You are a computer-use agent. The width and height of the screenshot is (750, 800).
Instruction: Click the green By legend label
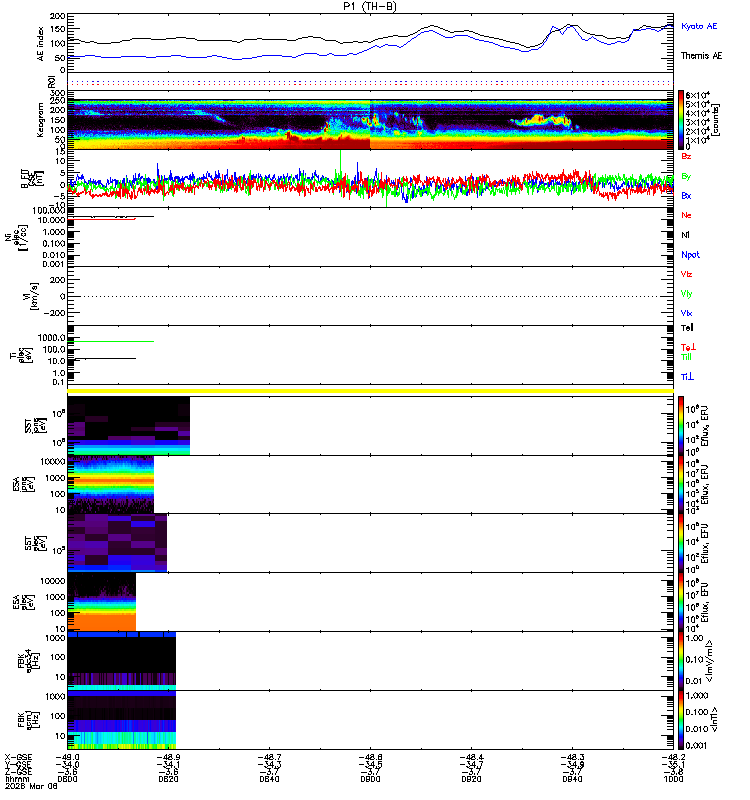pyautogui.click(x=686, y=176)
